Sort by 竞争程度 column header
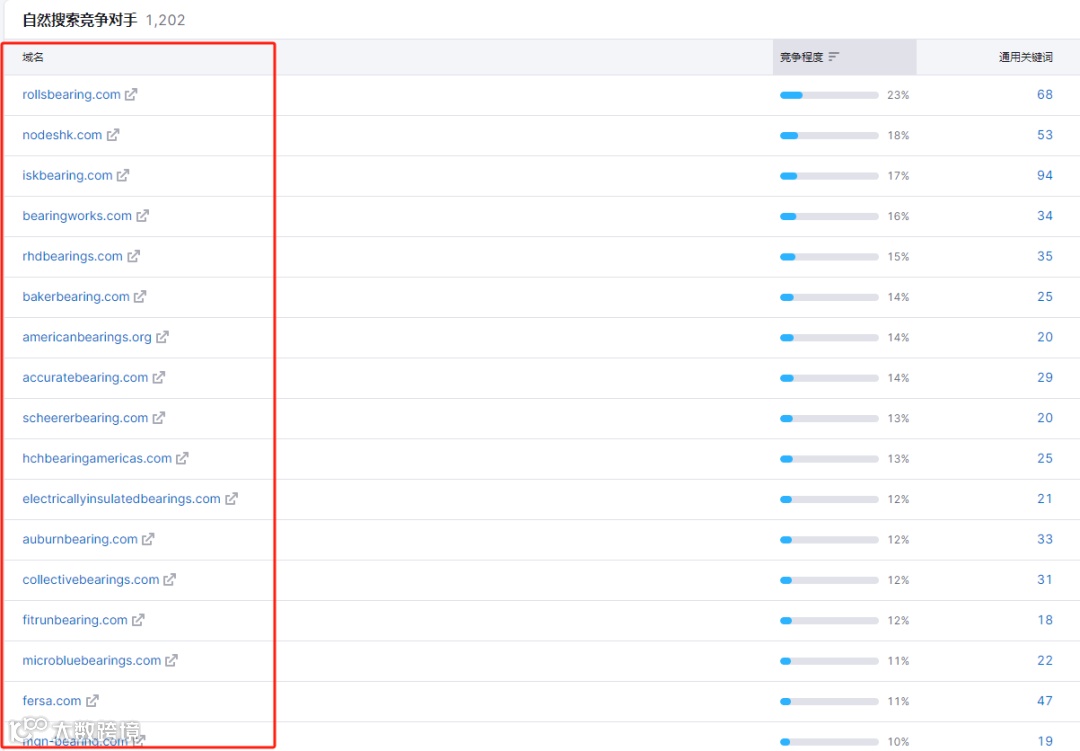This screenshot has width=1080, height=751. [x=844, y=56]
